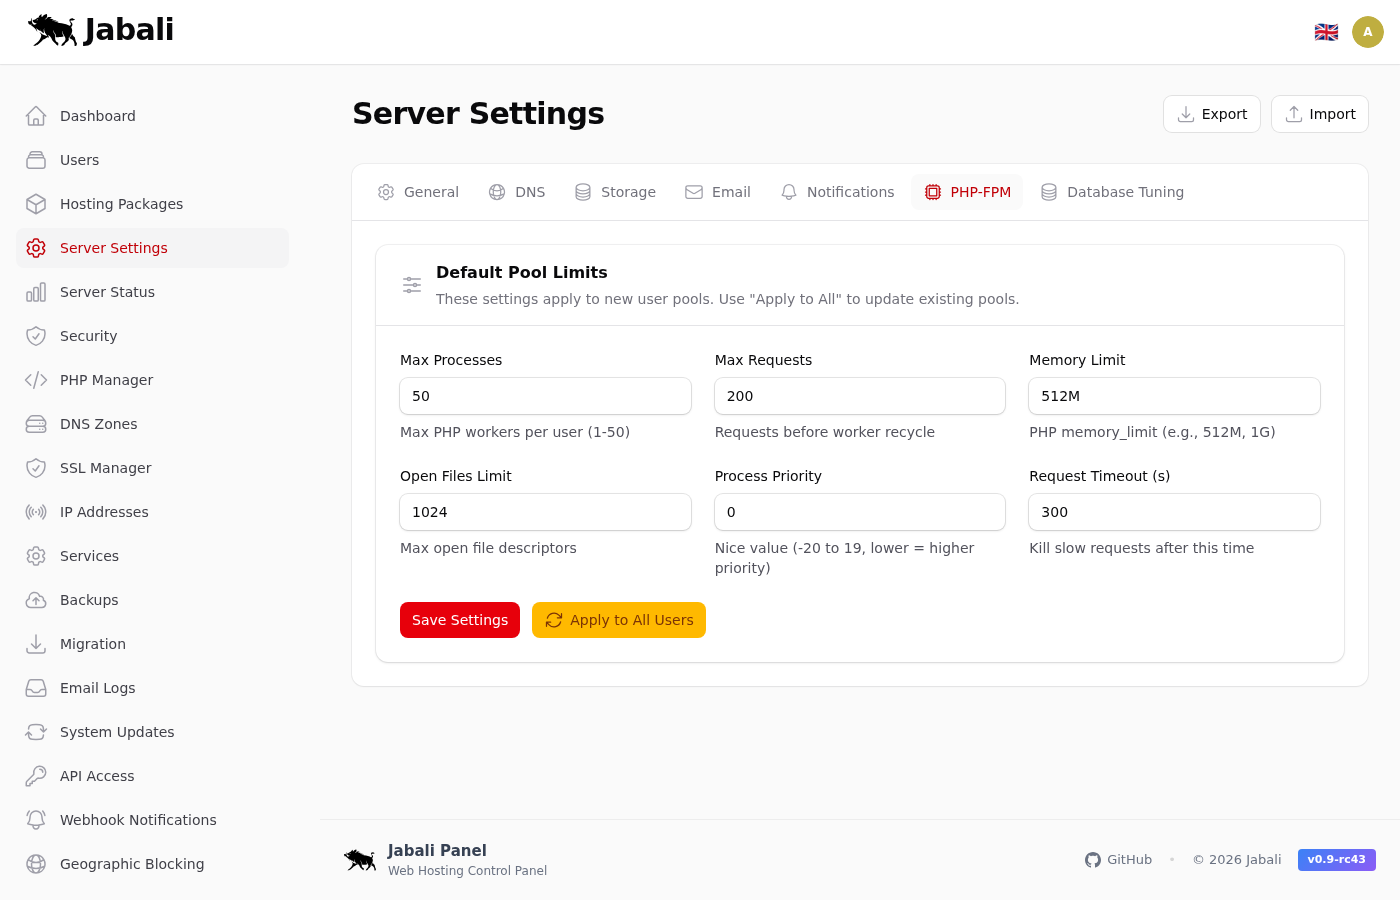Open the user avatar menu
Screen dimensions: 1400x900
point(1367,32)
